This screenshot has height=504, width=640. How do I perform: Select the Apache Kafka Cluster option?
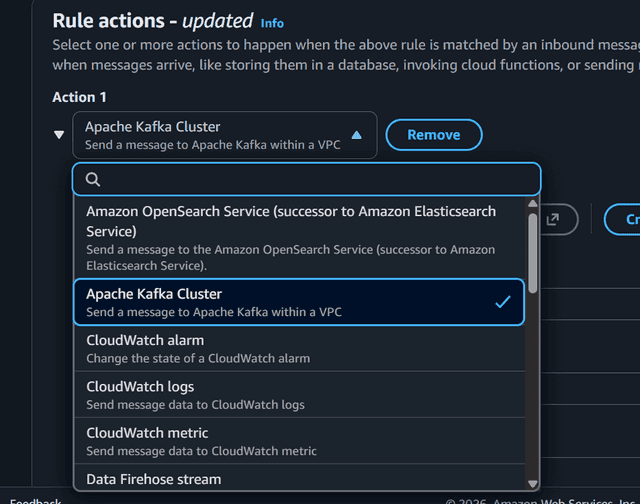click(299, 302)
